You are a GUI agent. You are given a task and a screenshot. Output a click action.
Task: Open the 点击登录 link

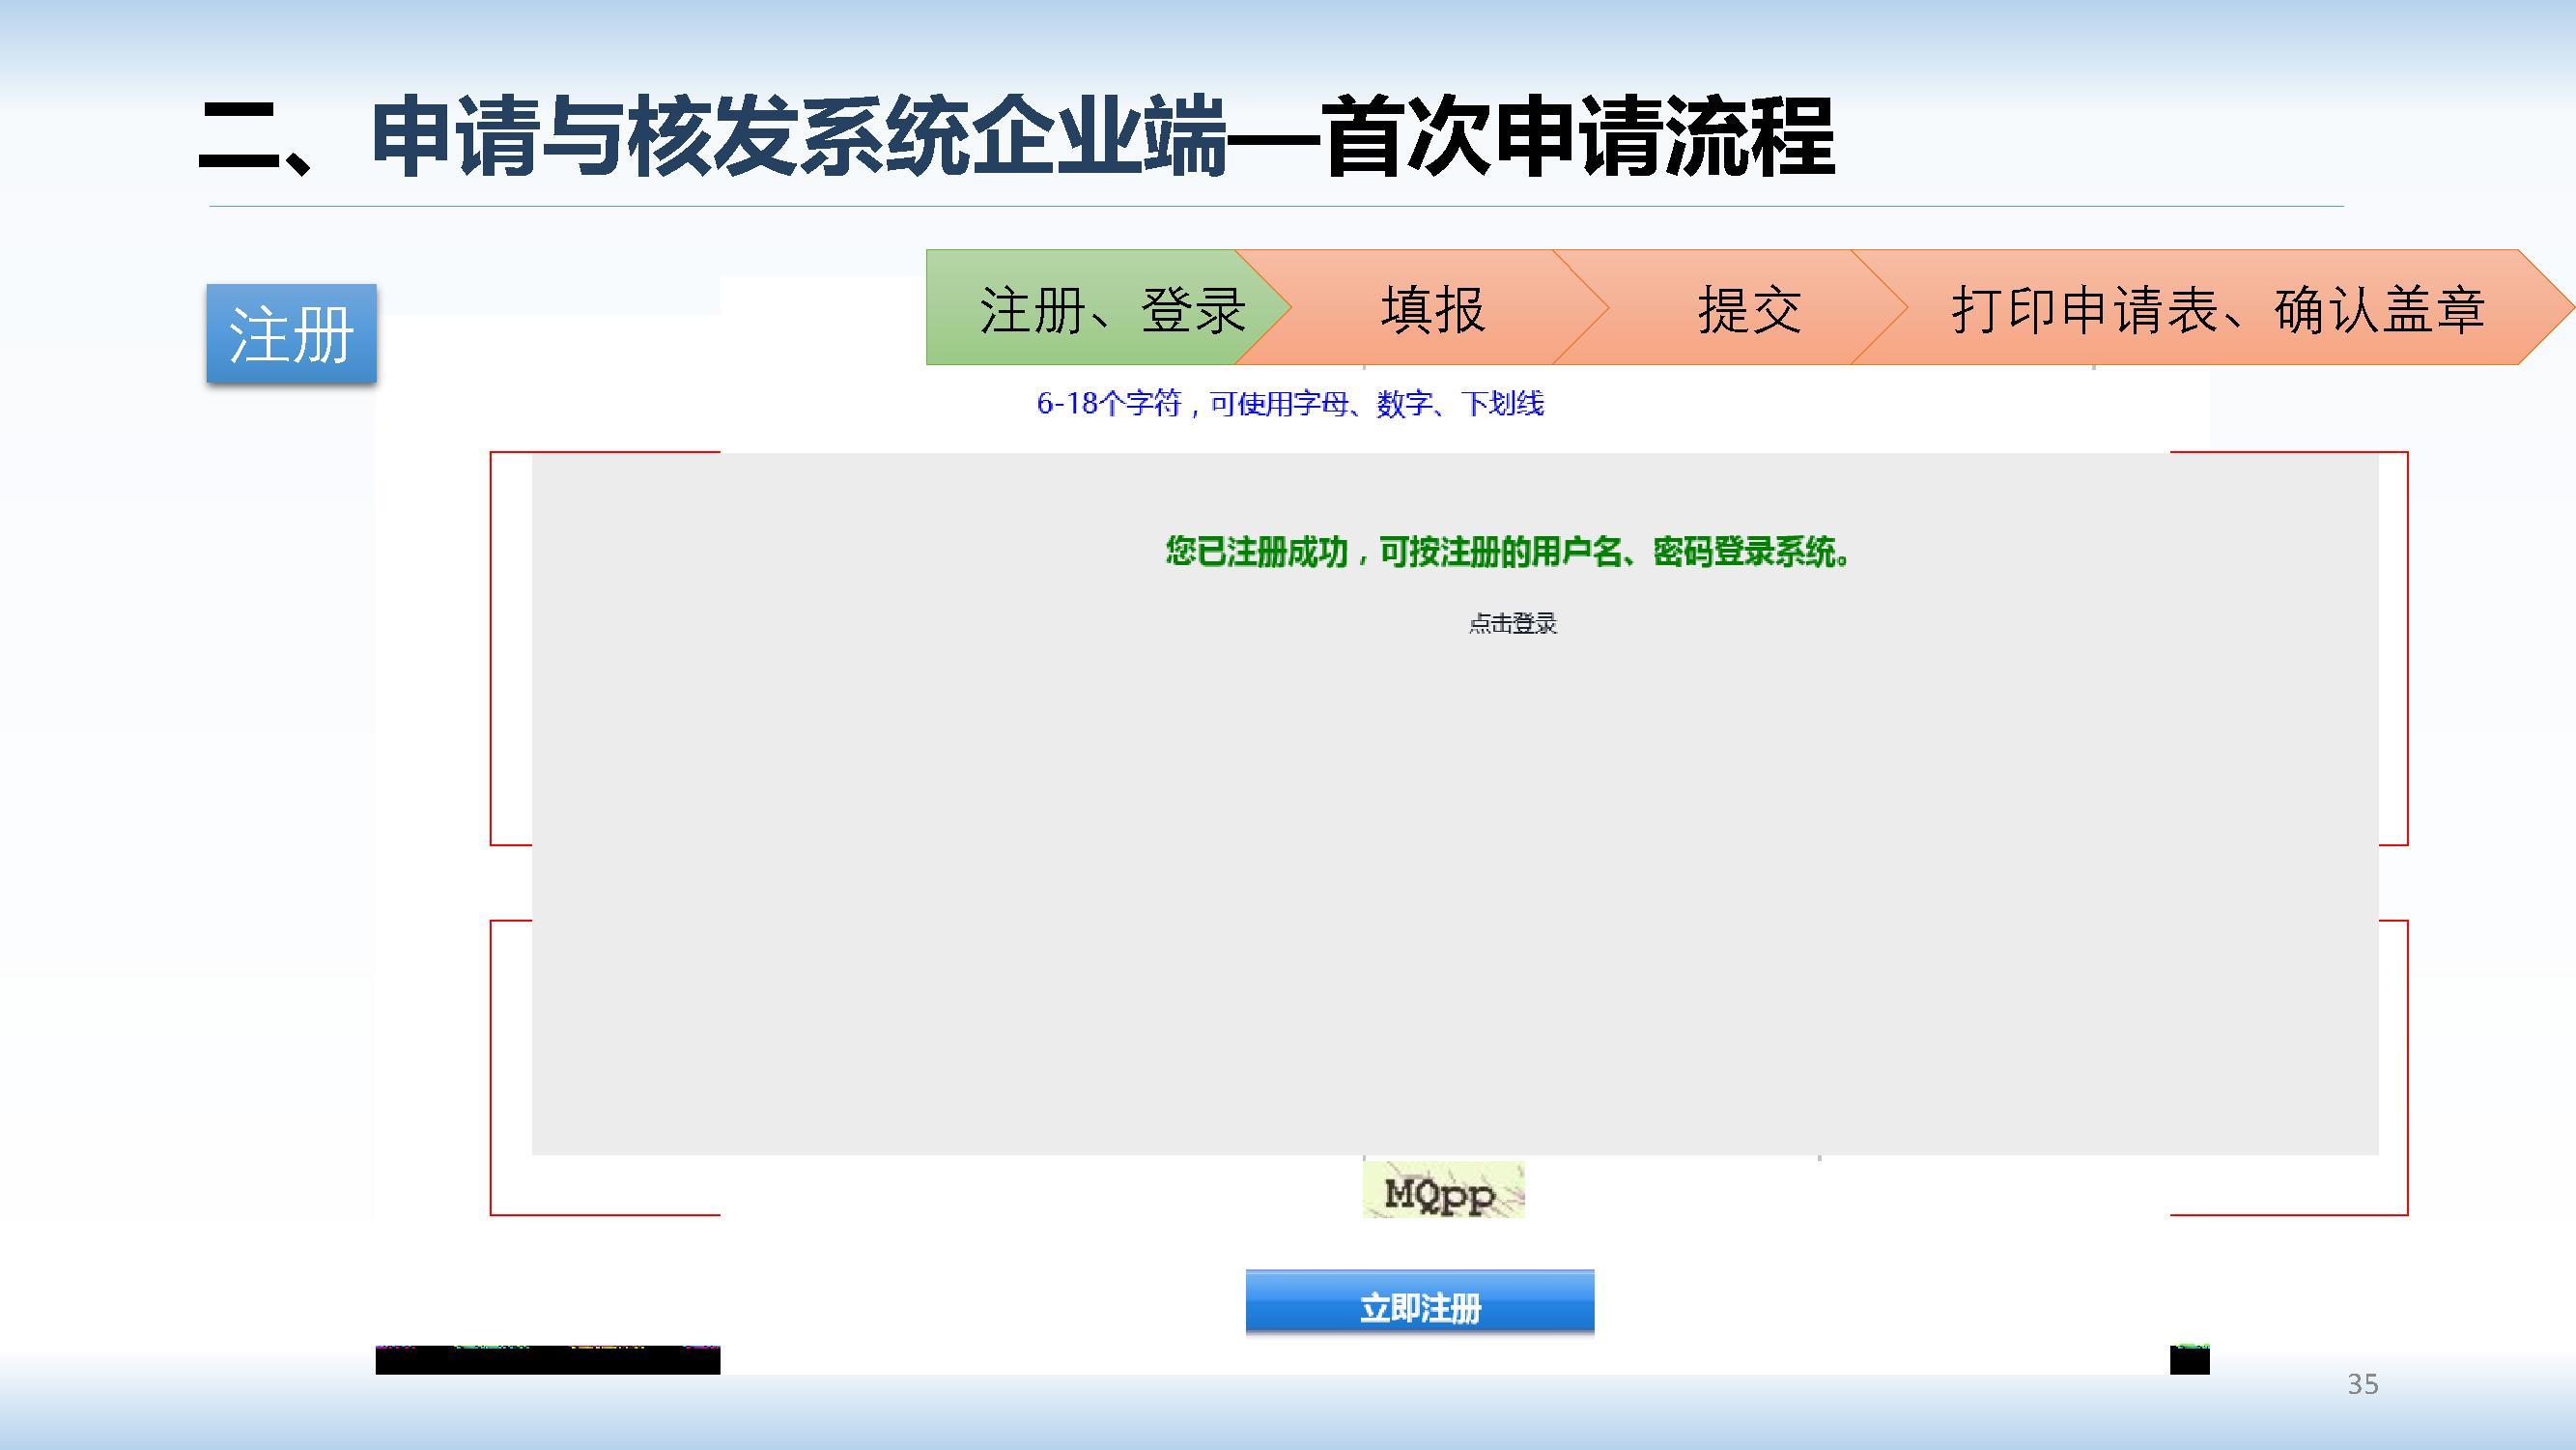tap(1512, 624)
